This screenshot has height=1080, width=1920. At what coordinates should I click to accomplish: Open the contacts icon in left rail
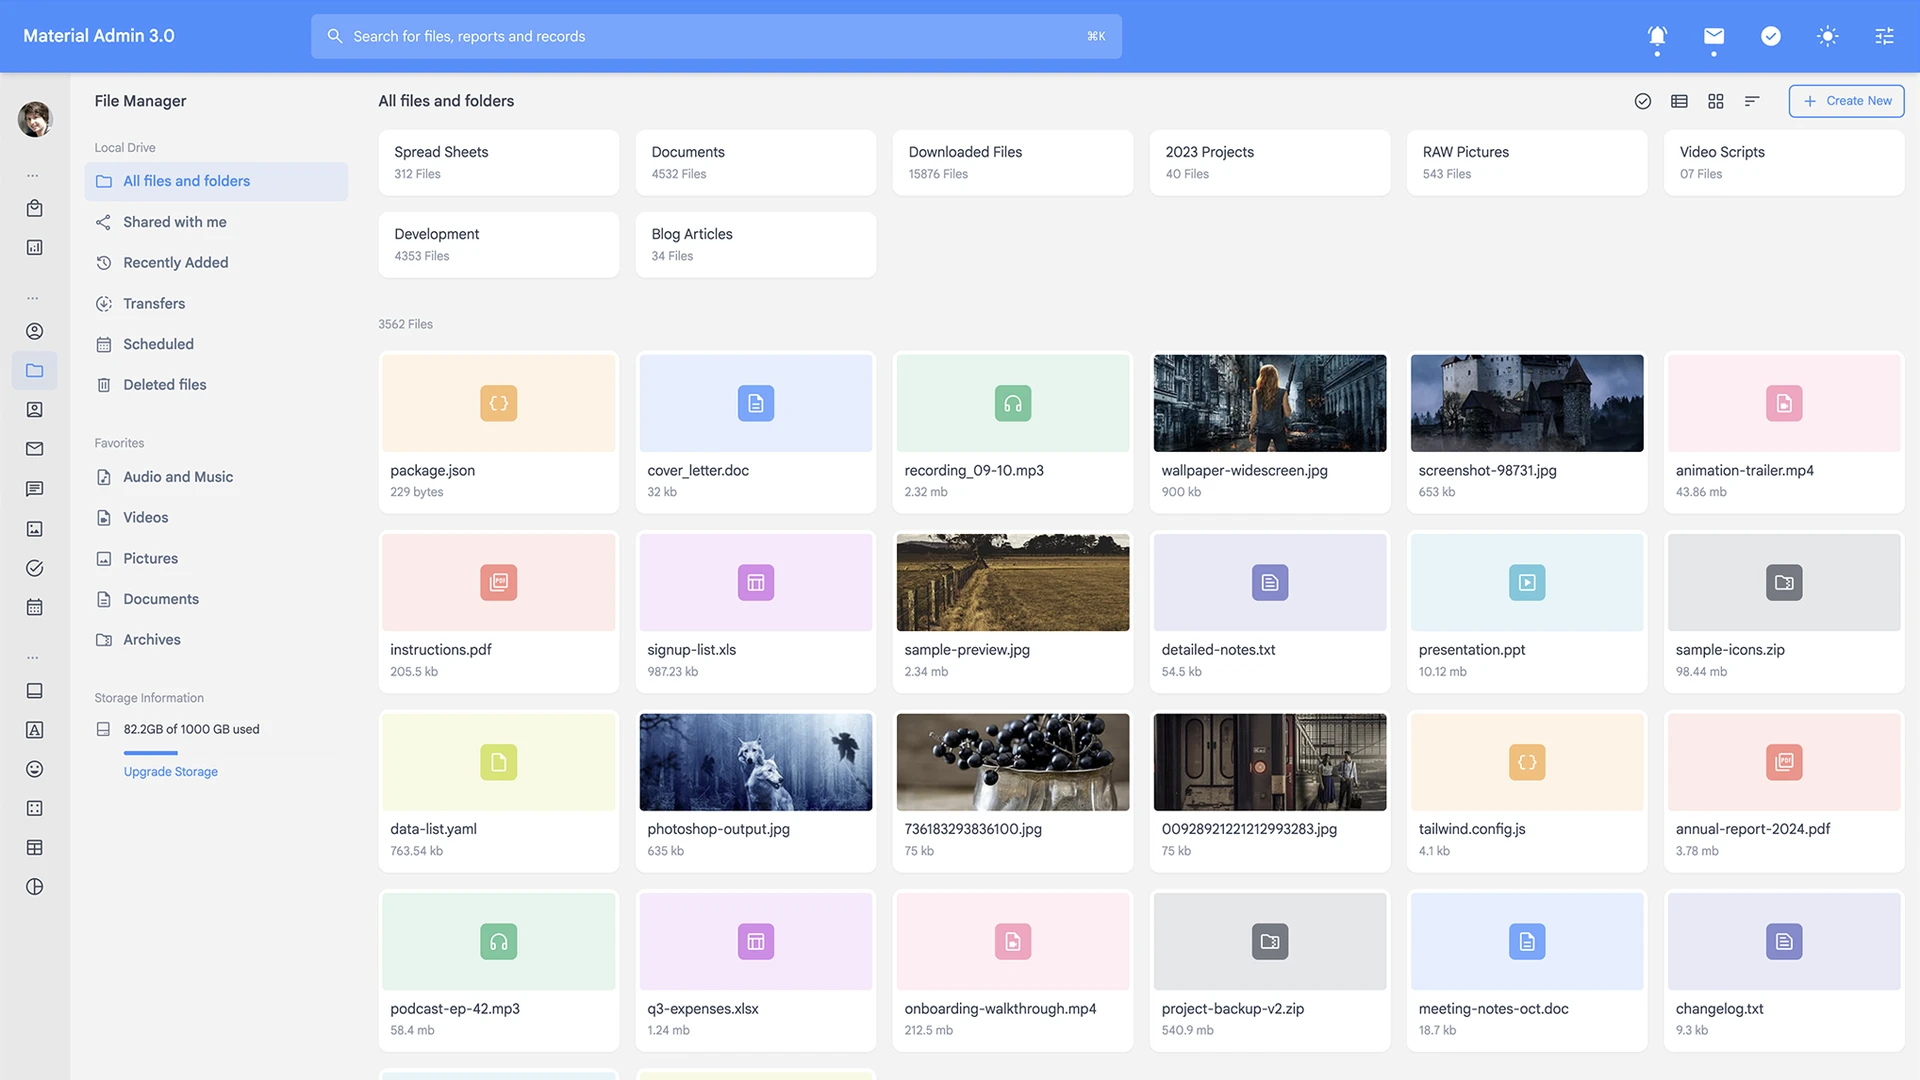point(35,409)
